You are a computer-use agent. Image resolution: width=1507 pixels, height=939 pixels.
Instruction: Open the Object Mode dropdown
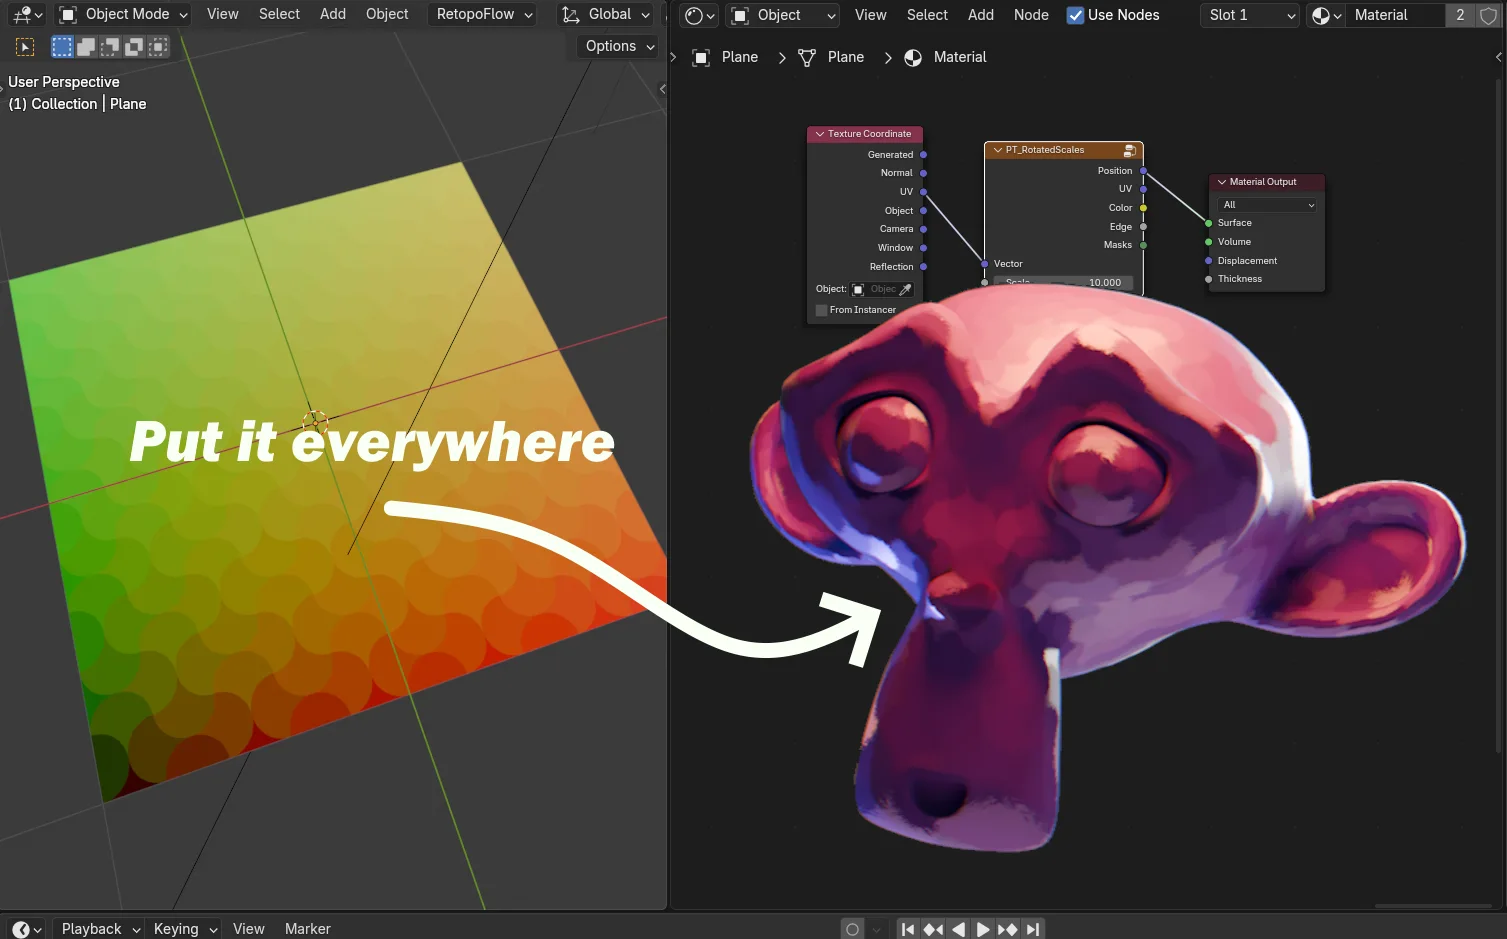pyautogui.click(x=121, y=14)
